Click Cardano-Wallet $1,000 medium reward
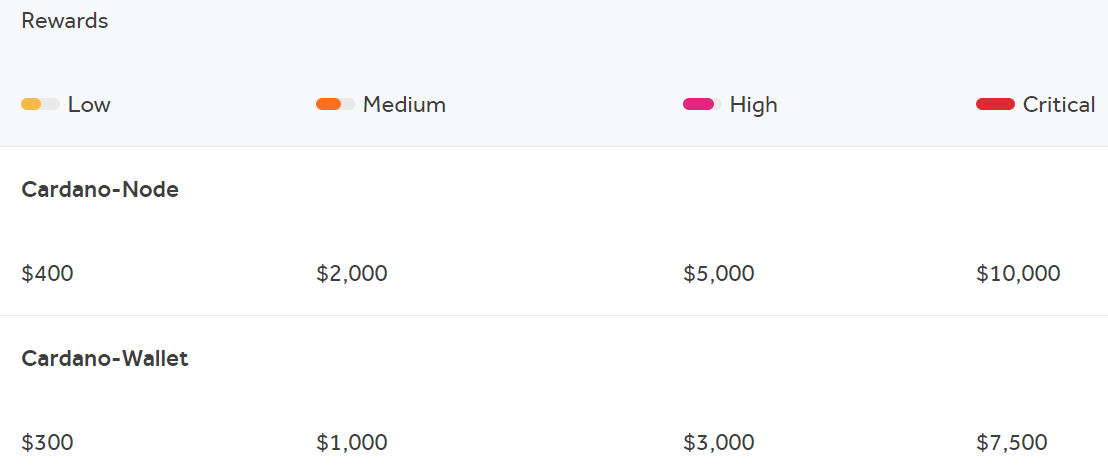 coord(352,443)
